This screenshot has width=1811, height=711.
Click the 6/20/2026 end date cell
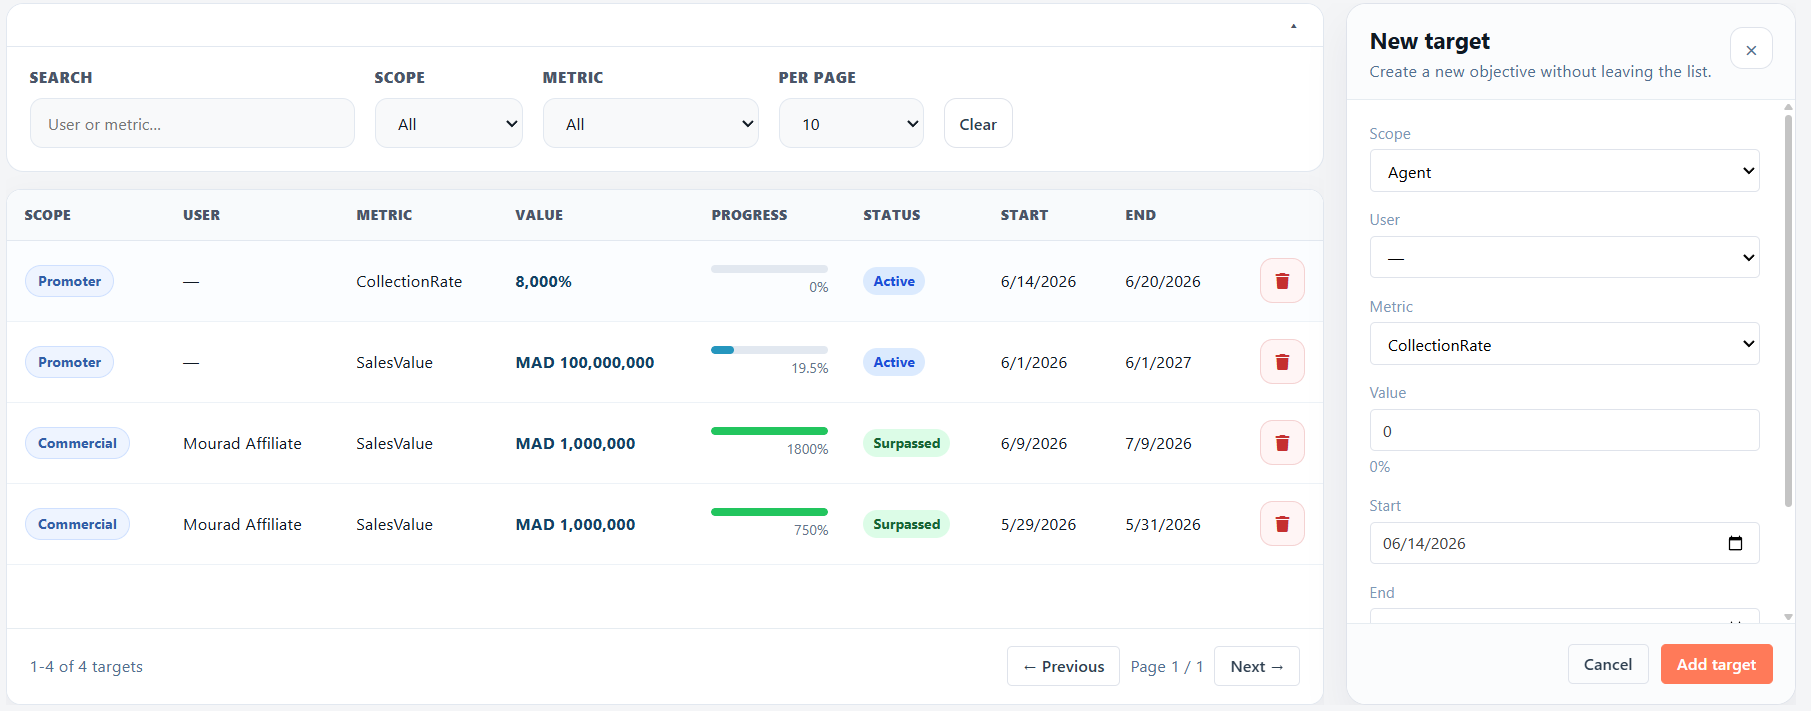coord(1163,282)
